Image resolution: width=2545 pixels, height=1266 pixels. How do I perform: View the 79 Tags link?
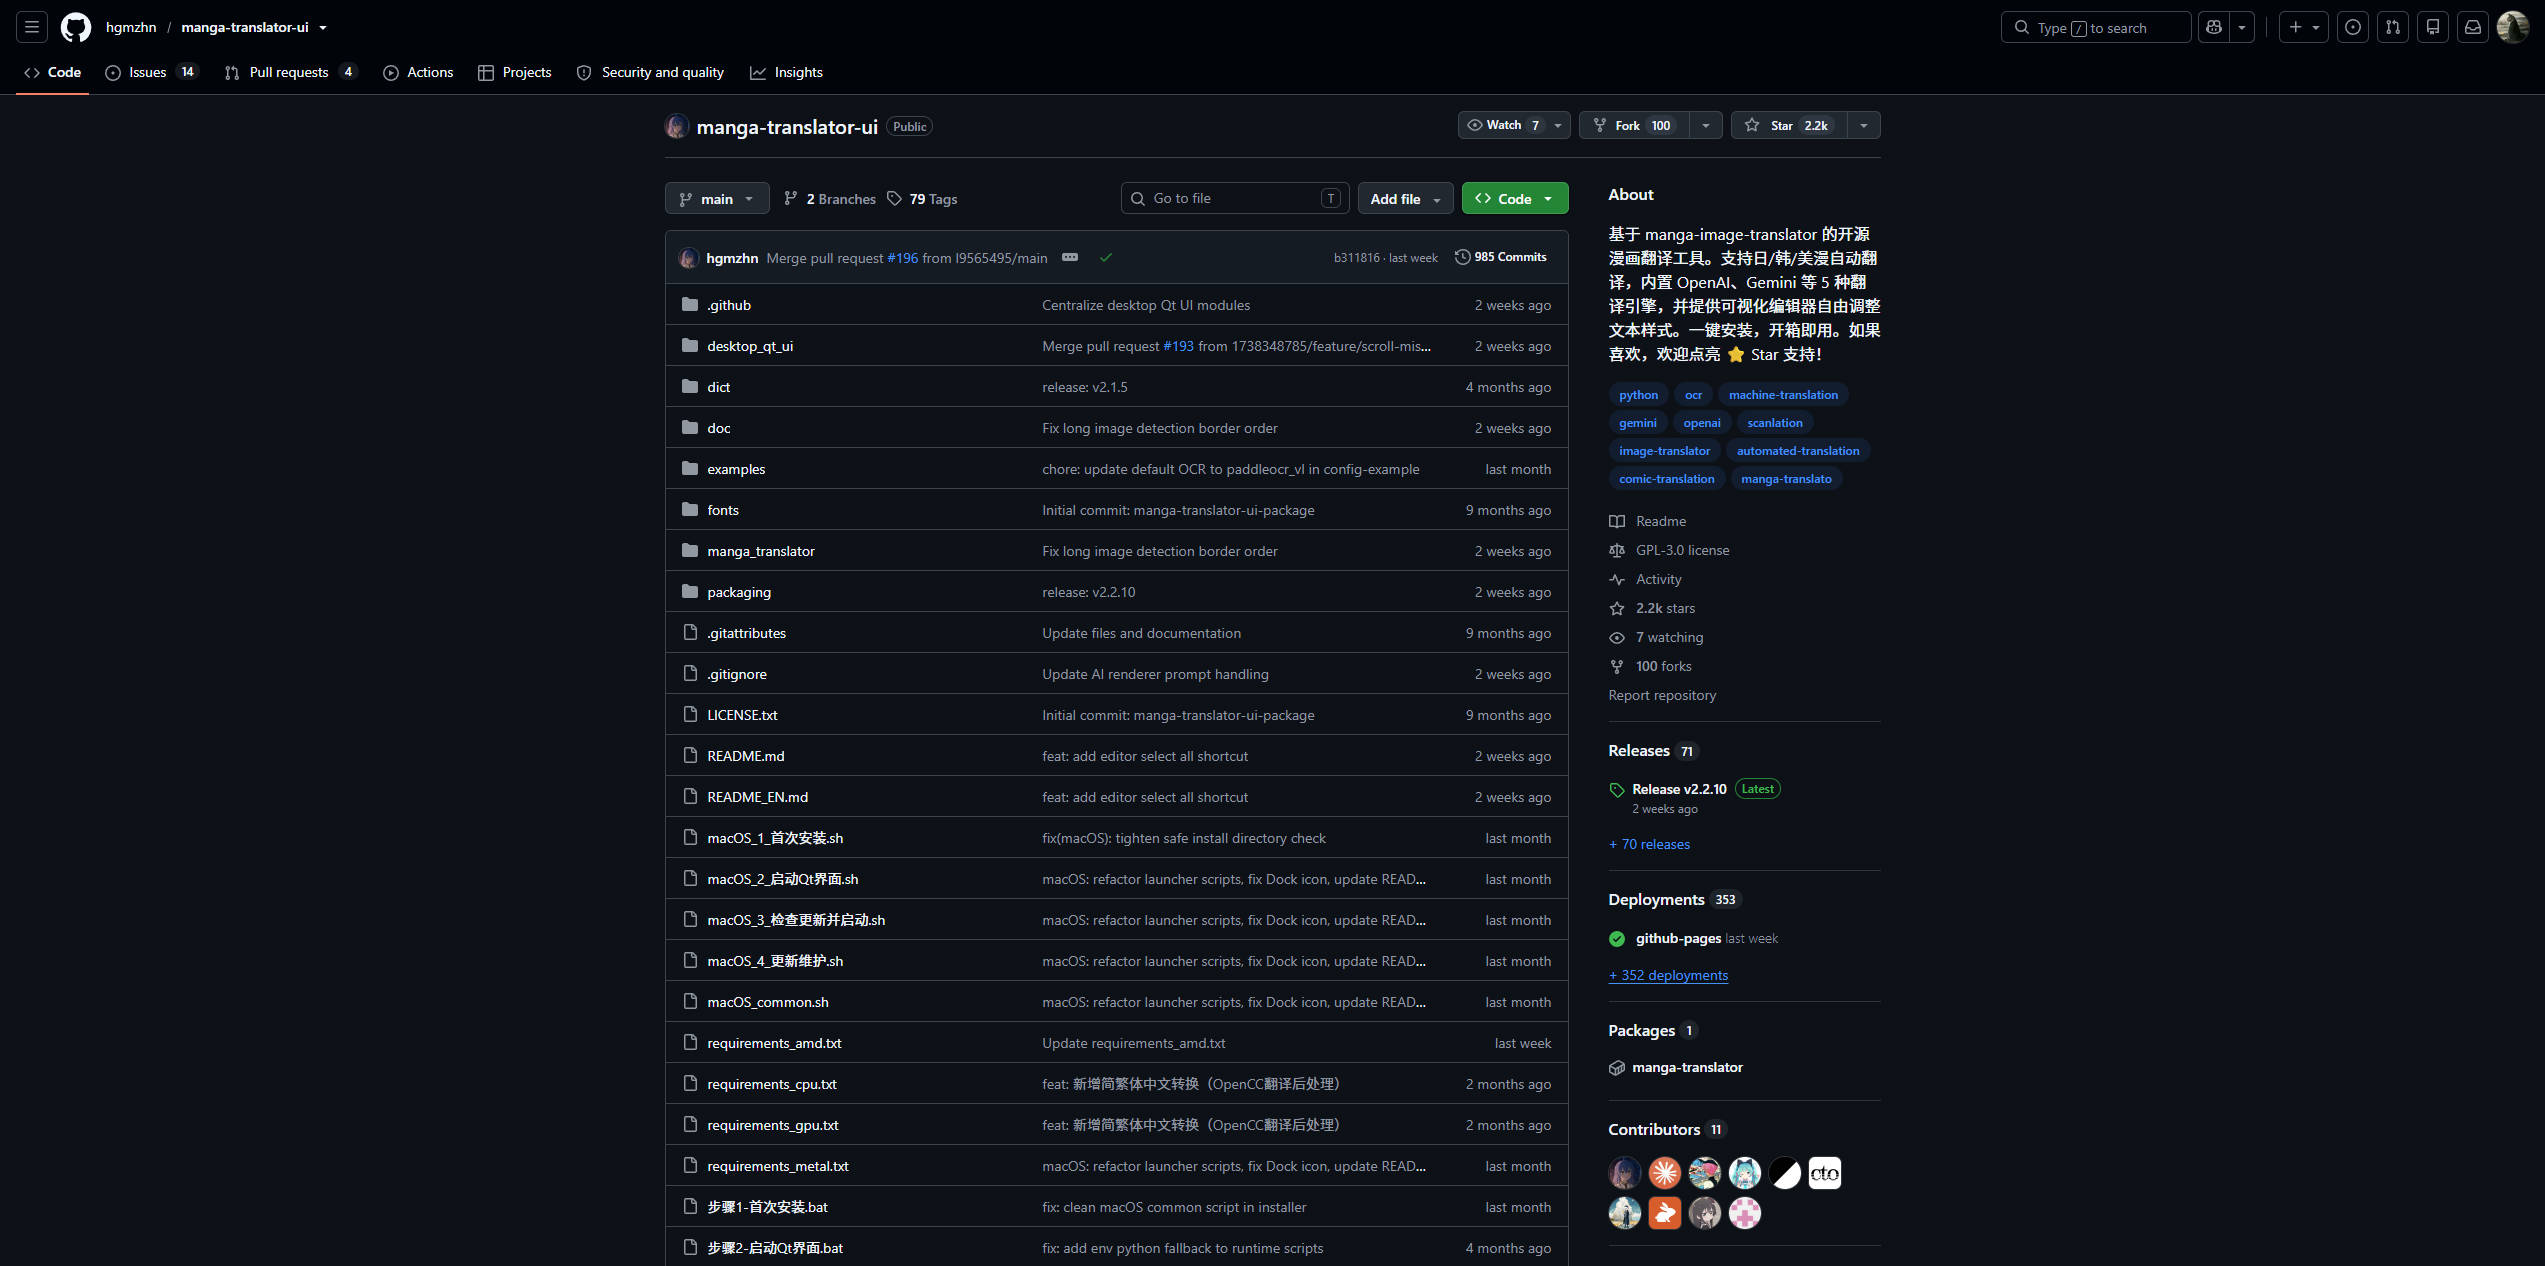pyautogui.click(x=922, y=199)
